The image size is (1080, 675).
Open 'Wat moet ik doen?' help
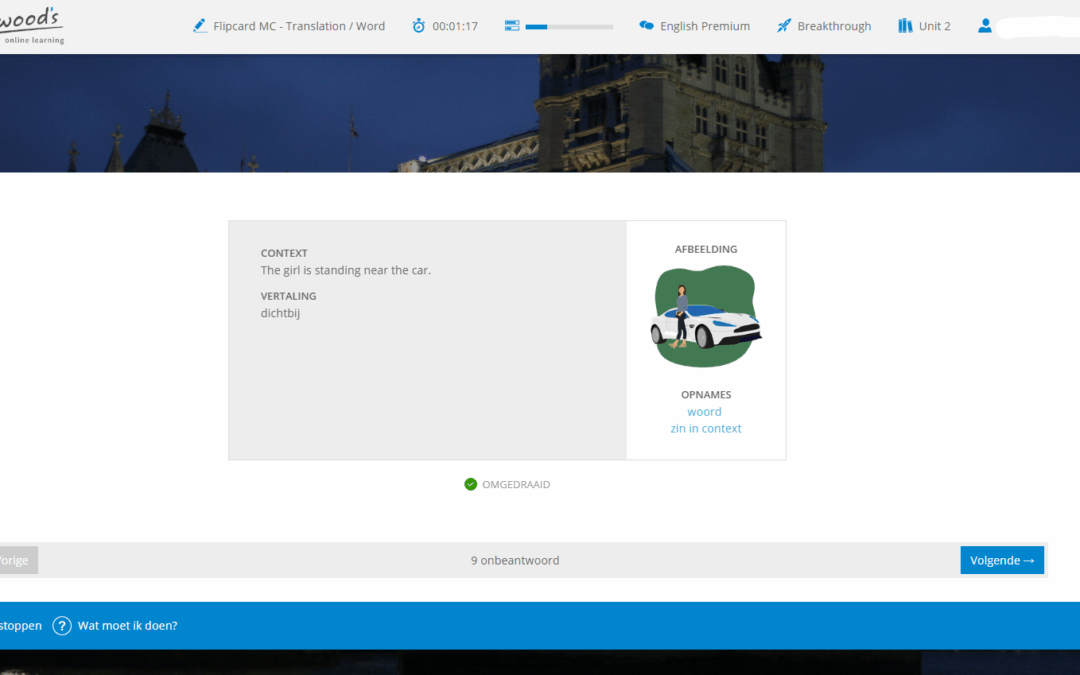(127, 625)
